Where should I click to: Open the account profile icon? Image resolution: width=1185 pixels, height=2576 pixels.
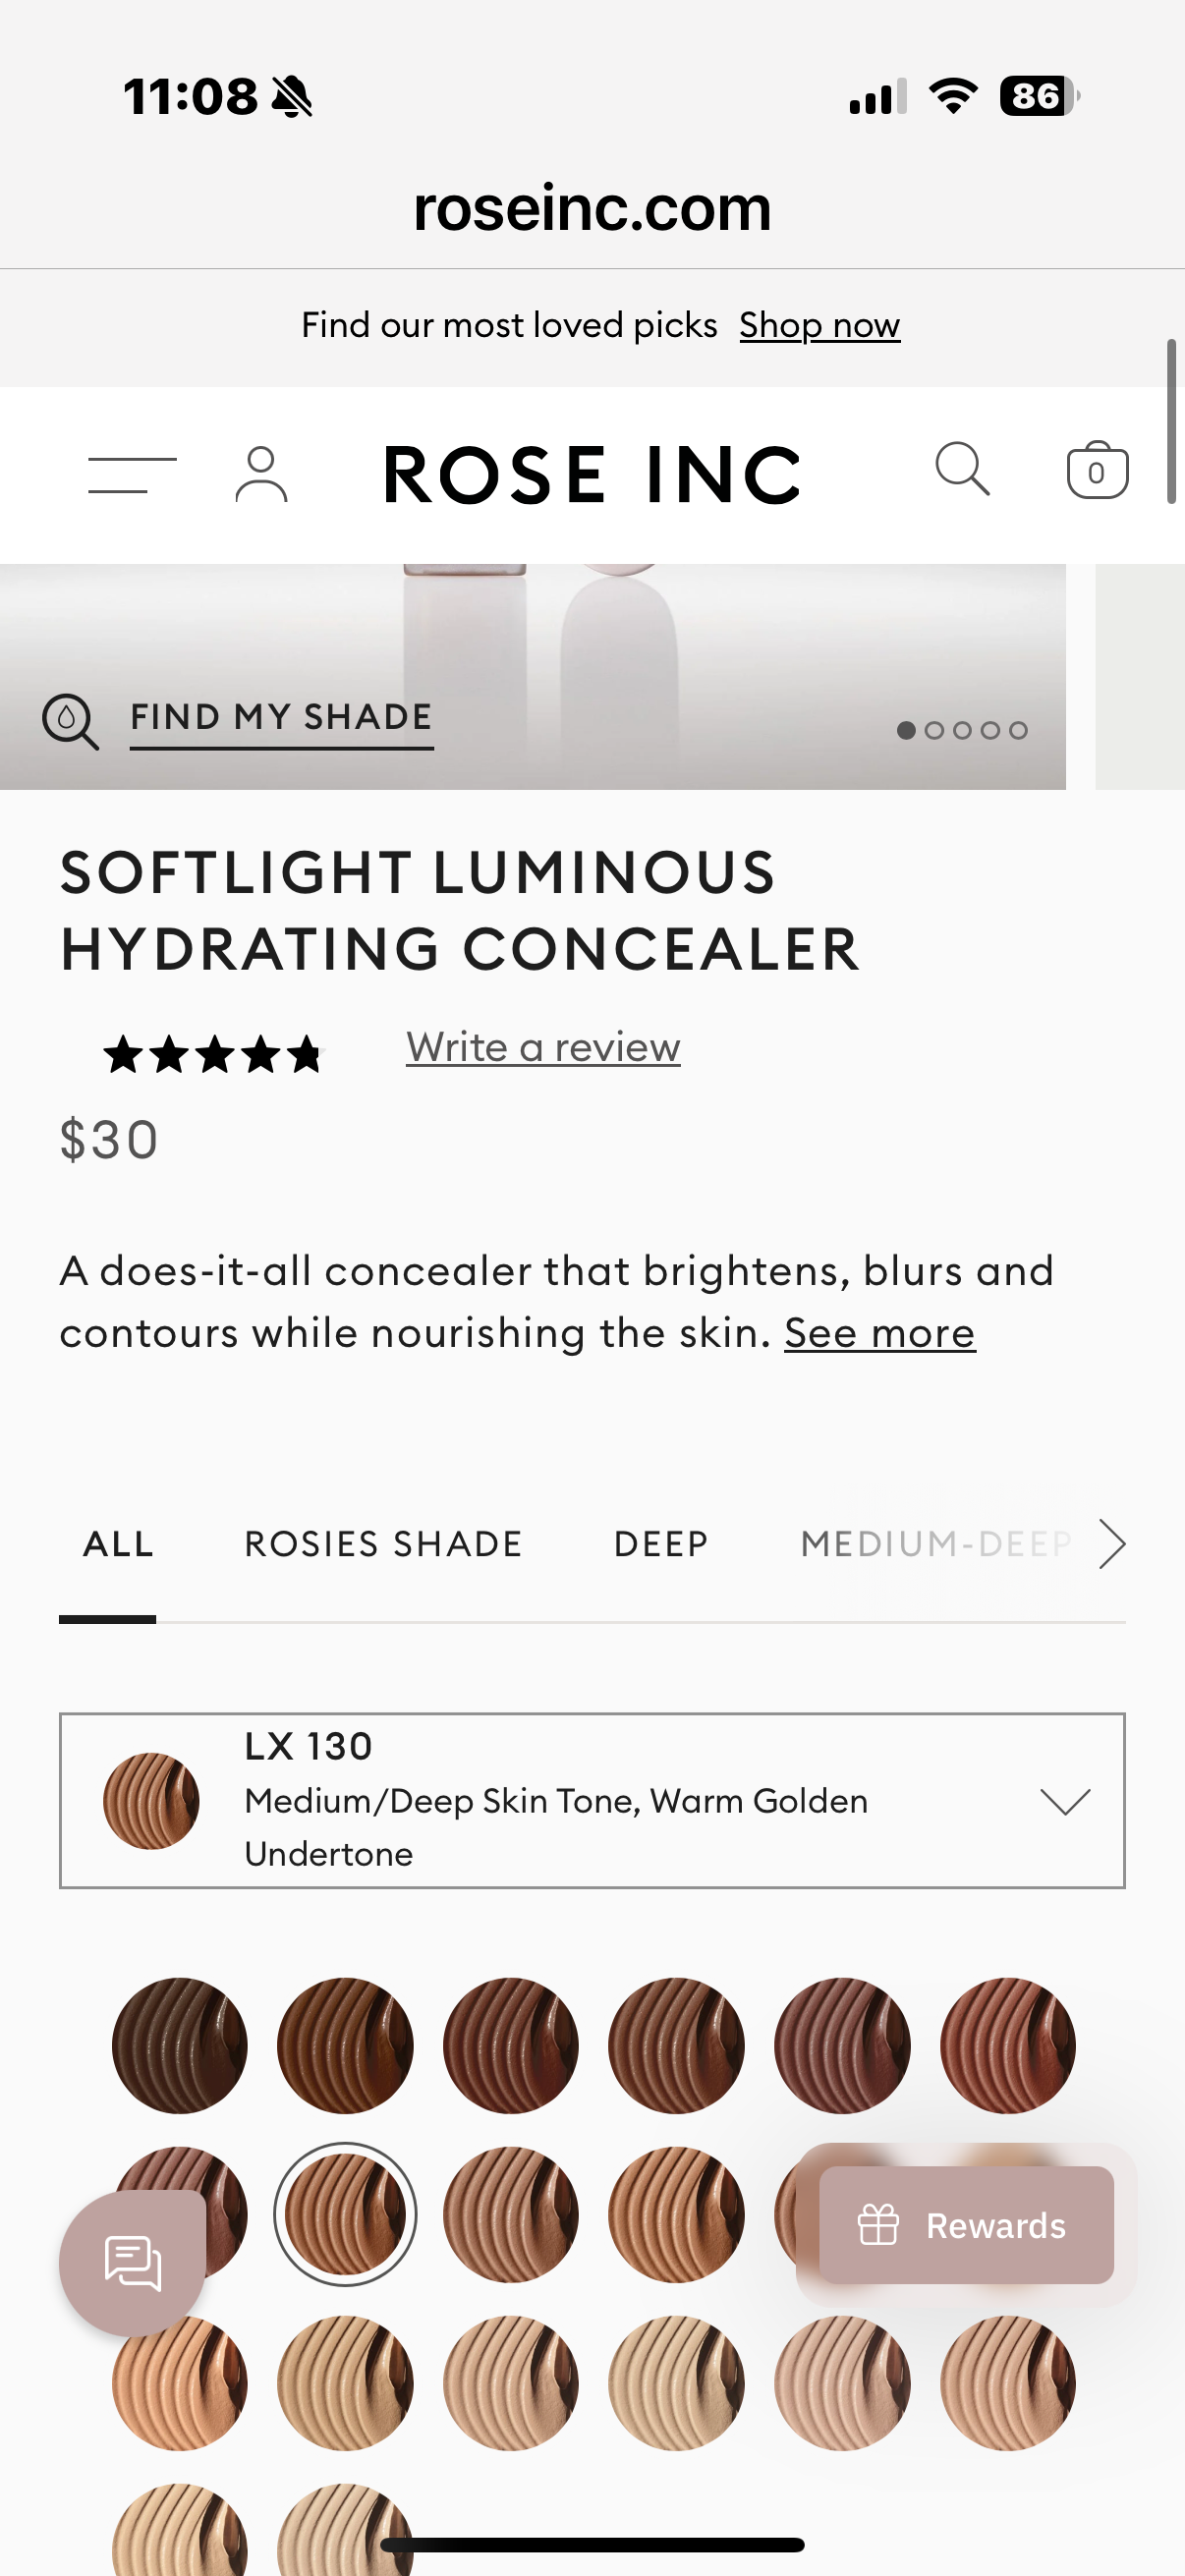tap(261, 474)
